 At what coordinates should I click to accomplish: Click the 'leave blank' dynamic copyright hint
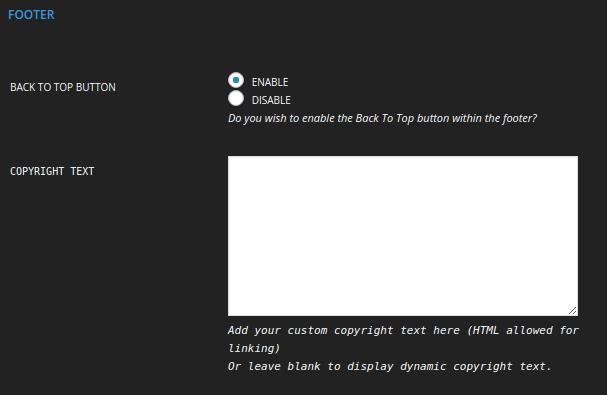click(x=389, y=366)
